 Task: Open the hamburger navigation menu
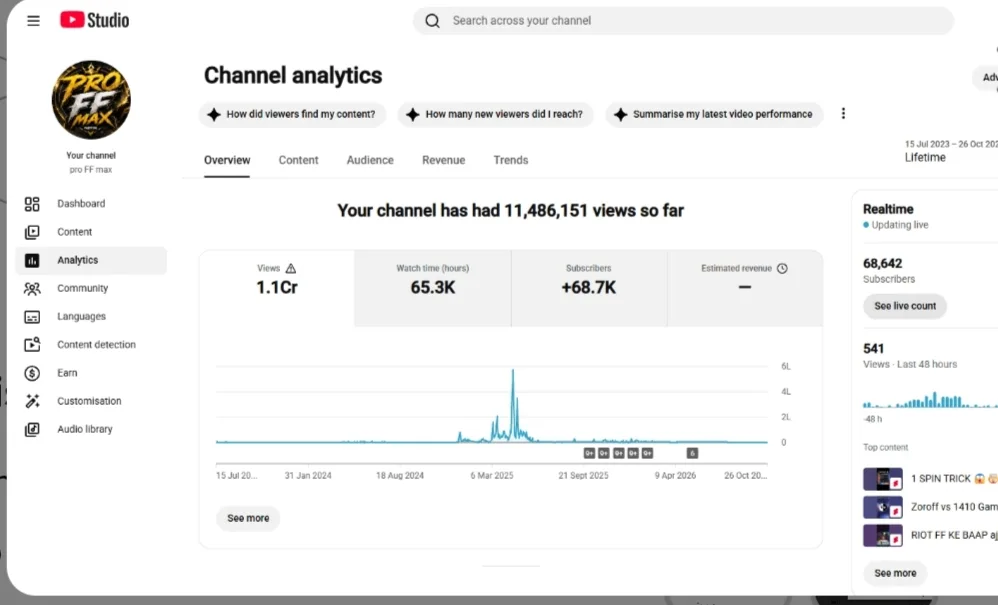(x=33, y=20)
